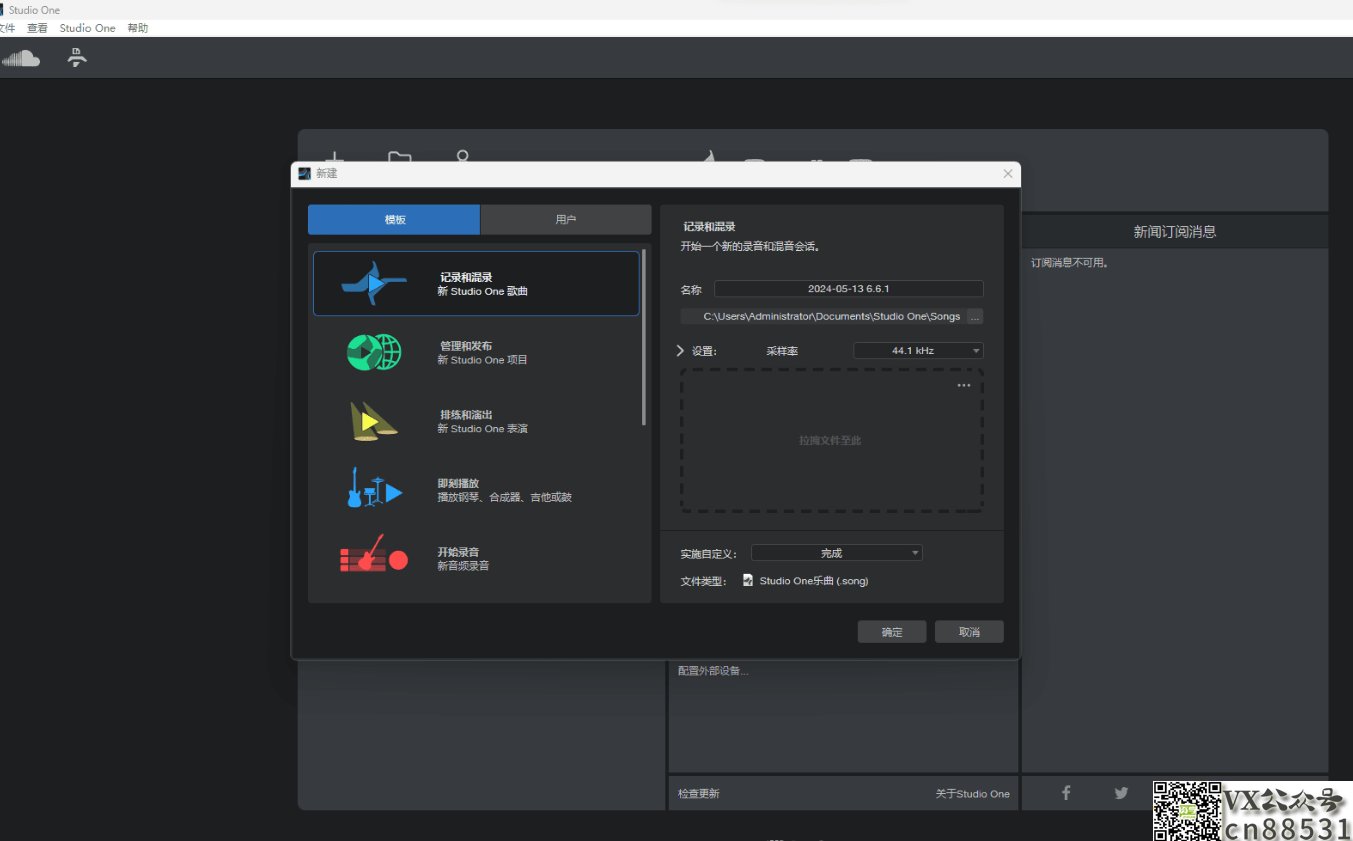Click the Twitter icon on start page
The width and height of the screenshot is (1353, 841).
[x=1121, y=793]
